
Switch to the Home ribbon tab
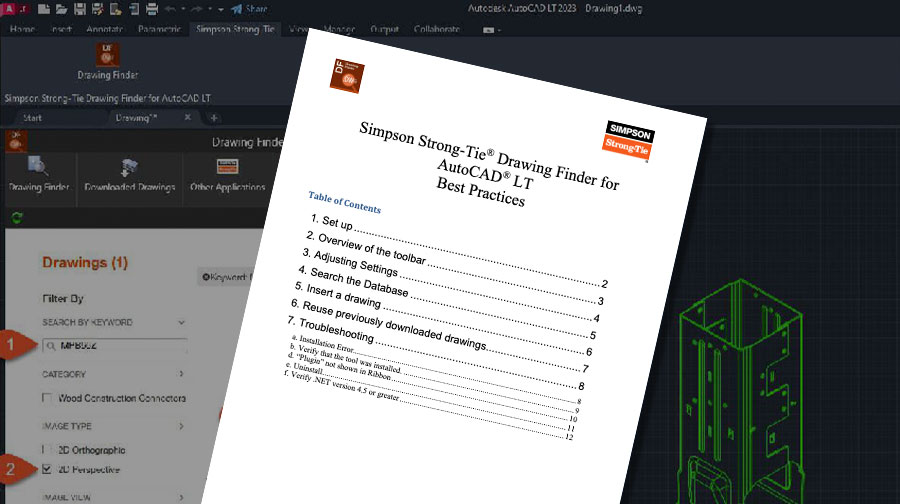pos(22,29)
